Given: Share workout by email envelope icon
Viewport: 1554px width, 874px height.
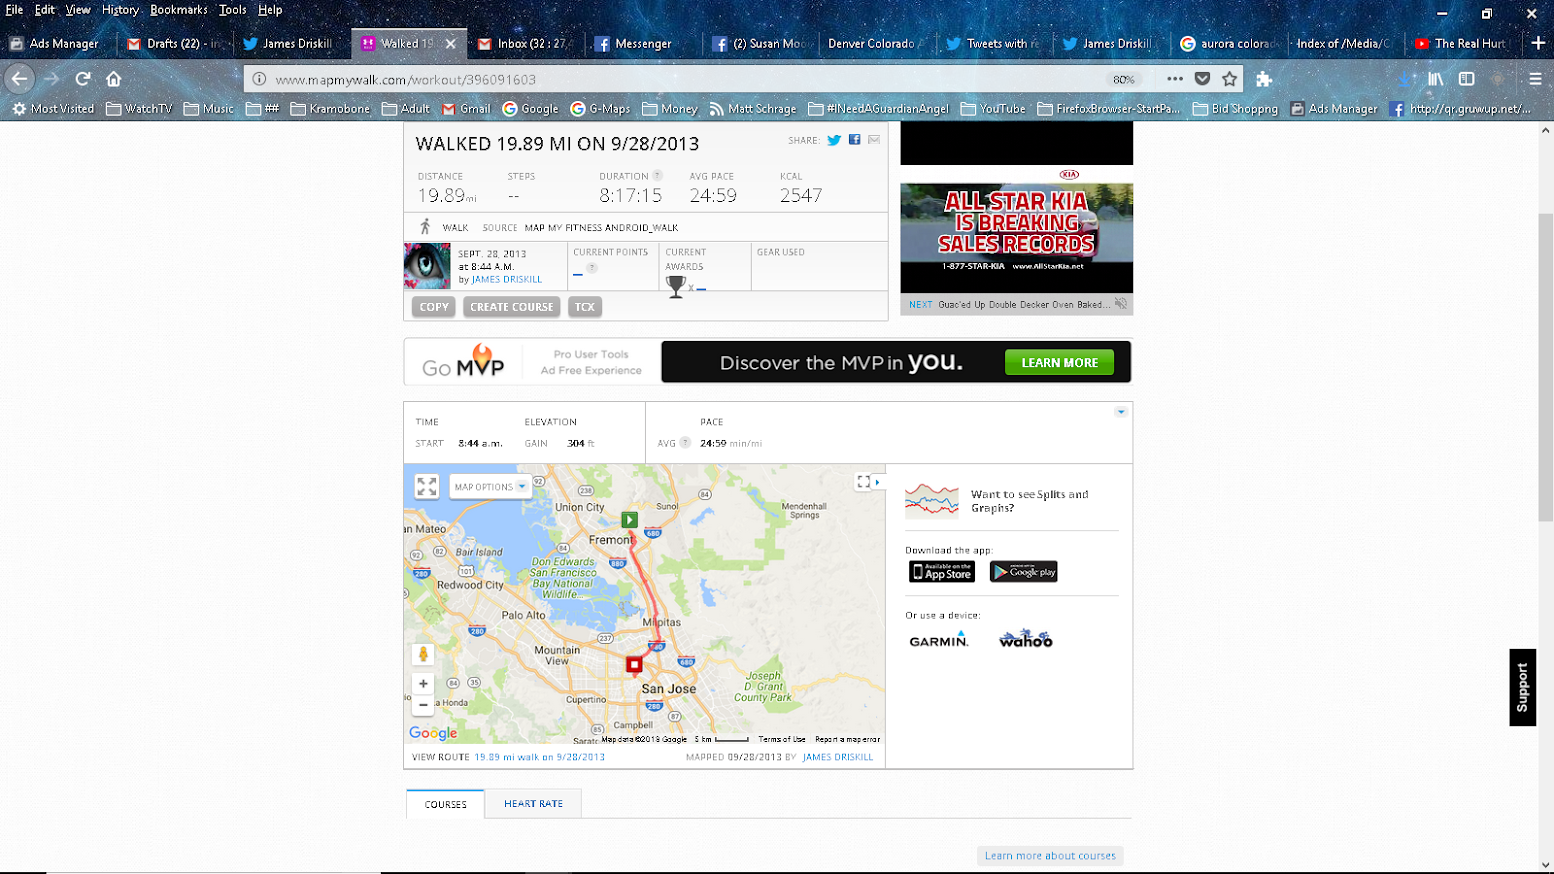Looking at the screenshot, I should [x=874, y=140].
